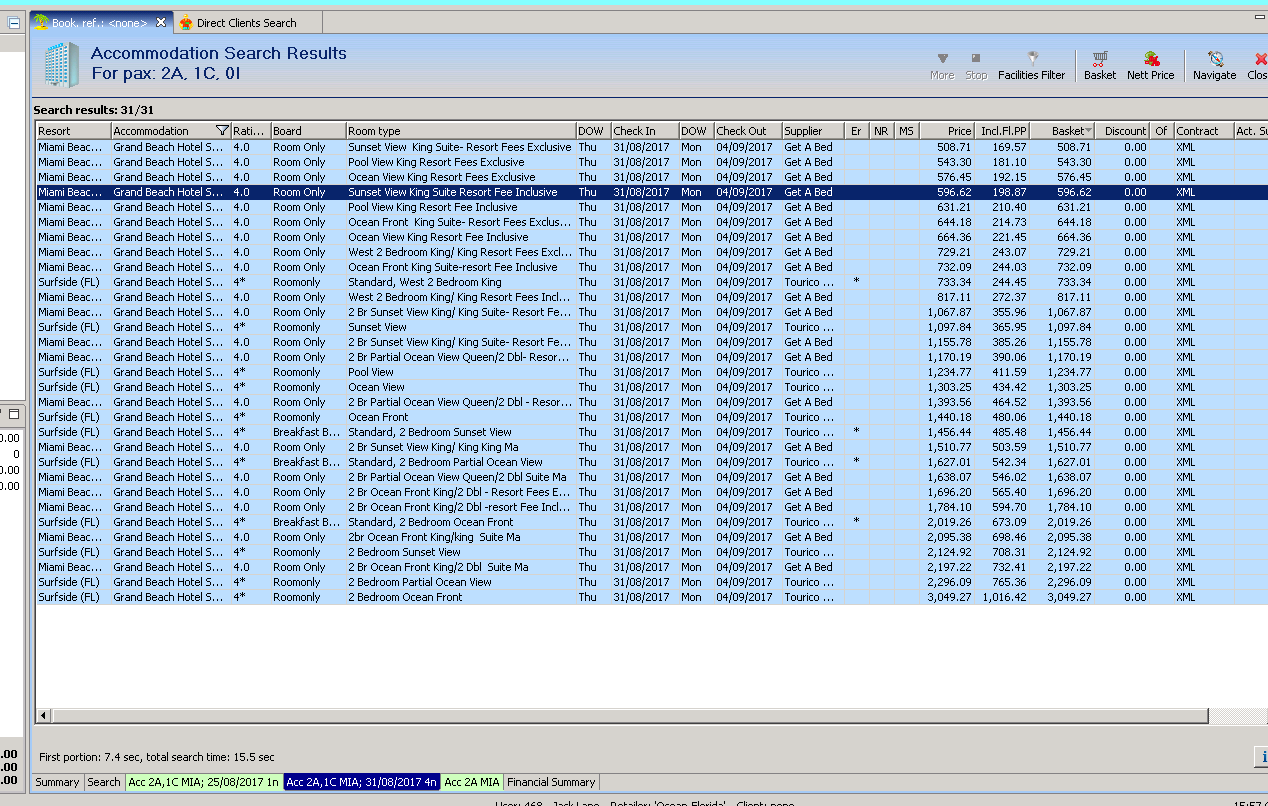Click the info icon at bottom right
The height and width of the screenshot is (806, 1268).
(x=1262, y=757)
